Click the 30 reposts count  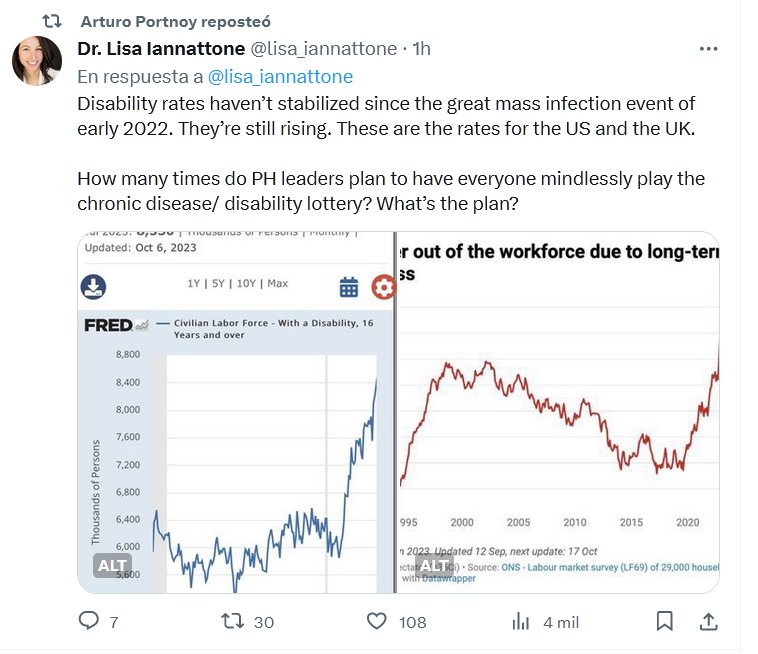[264, 622]
